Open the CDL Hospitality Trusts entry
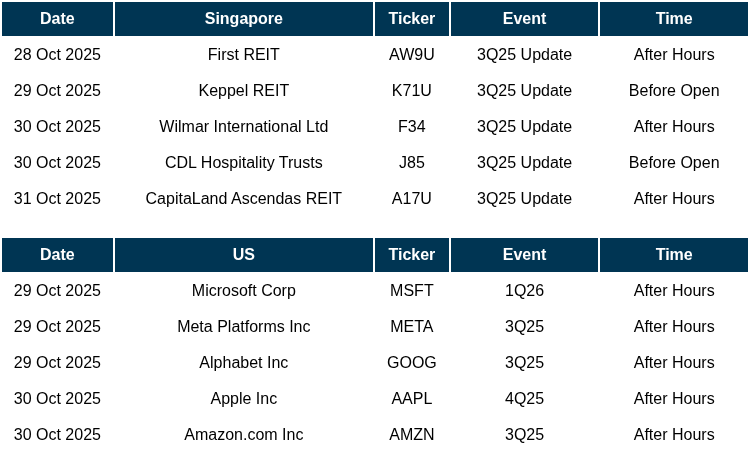This screenshot has width=750, height=454. click(x=244, y=163)
